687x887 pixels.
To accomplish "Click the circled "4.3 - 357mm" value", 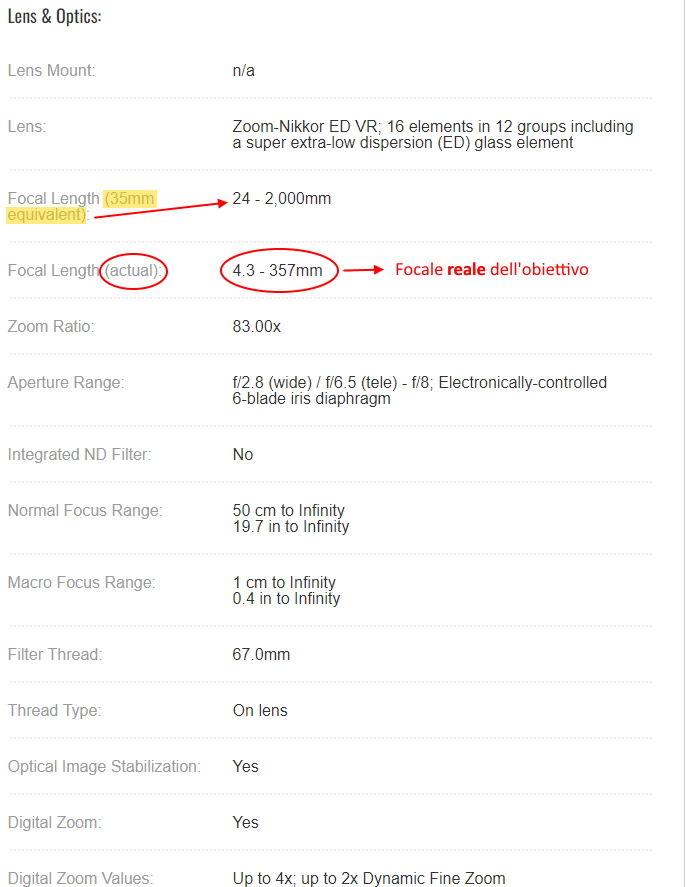I will [280, 270].
